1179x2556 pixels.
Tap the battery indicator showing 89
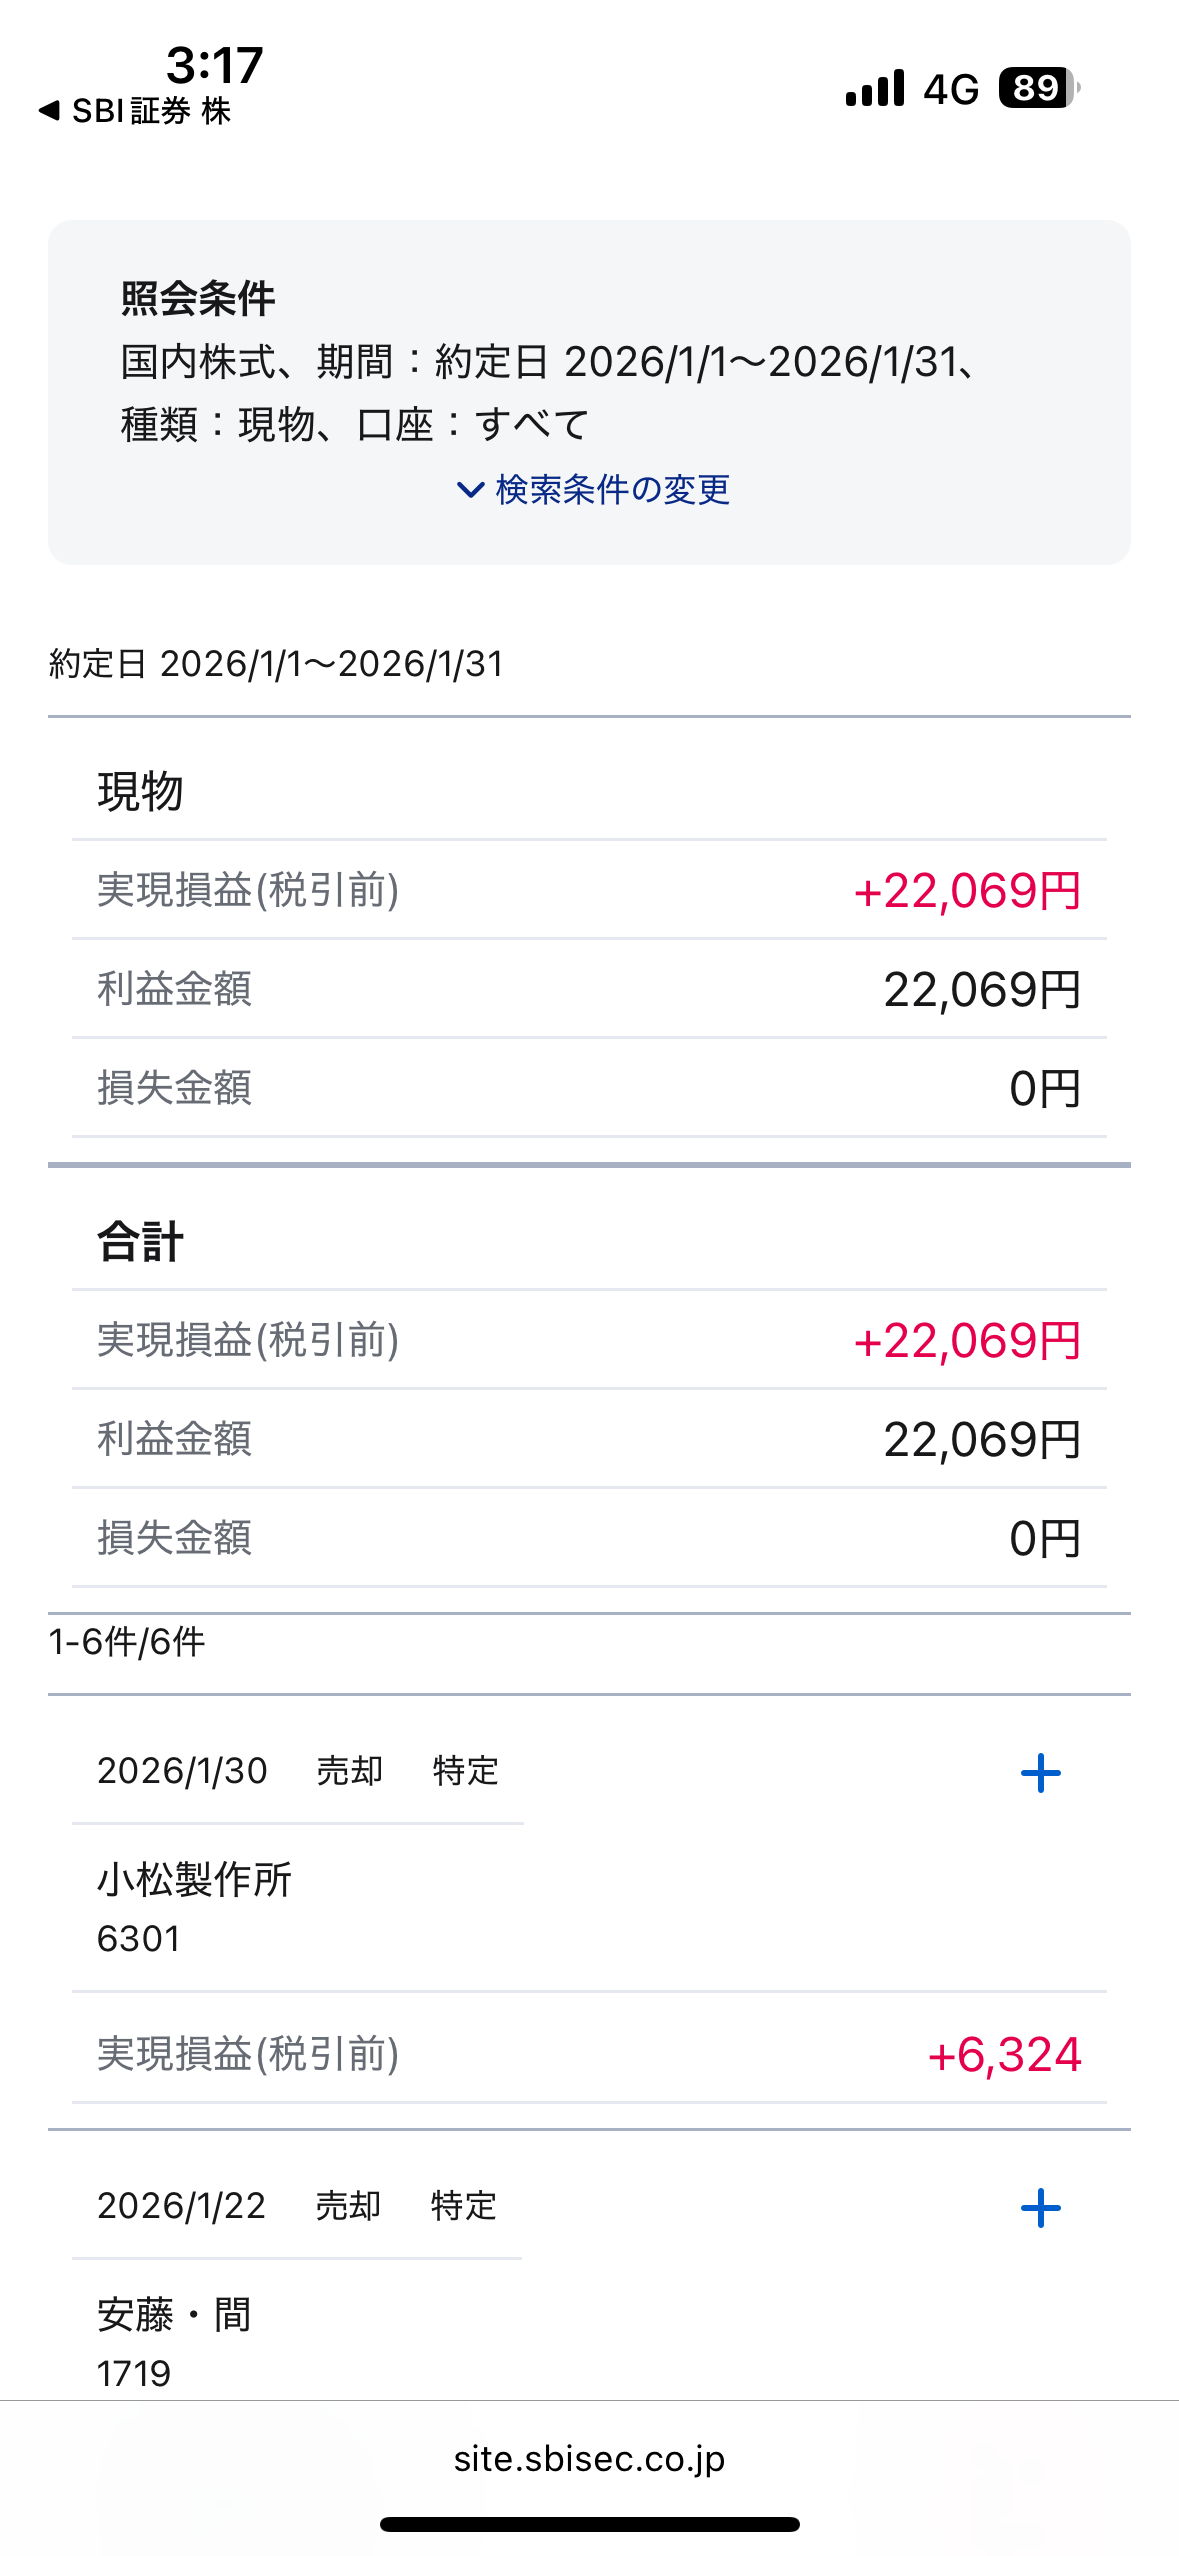tap(1039, 88)
